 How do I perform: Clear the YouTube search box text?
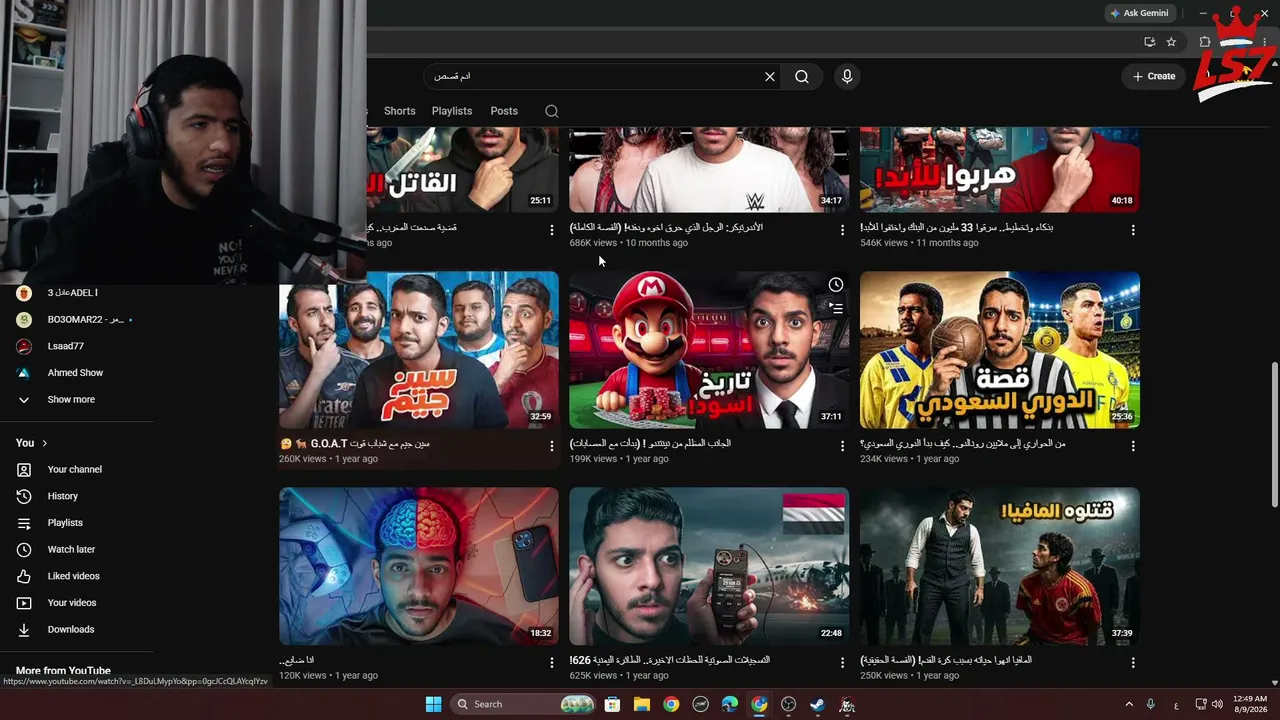pos(770,76)
